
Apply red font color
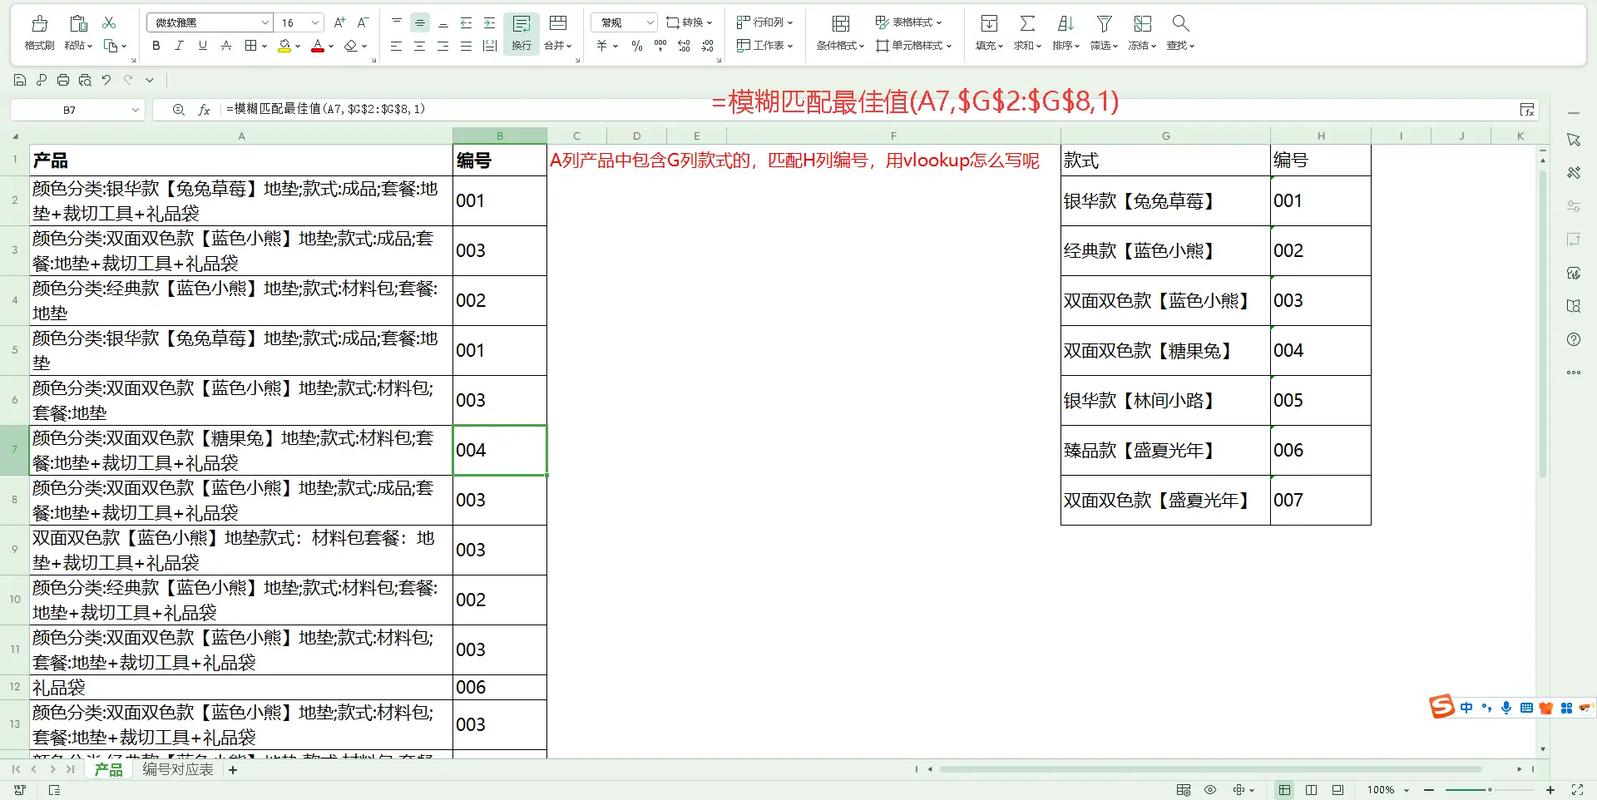point(317,46)
